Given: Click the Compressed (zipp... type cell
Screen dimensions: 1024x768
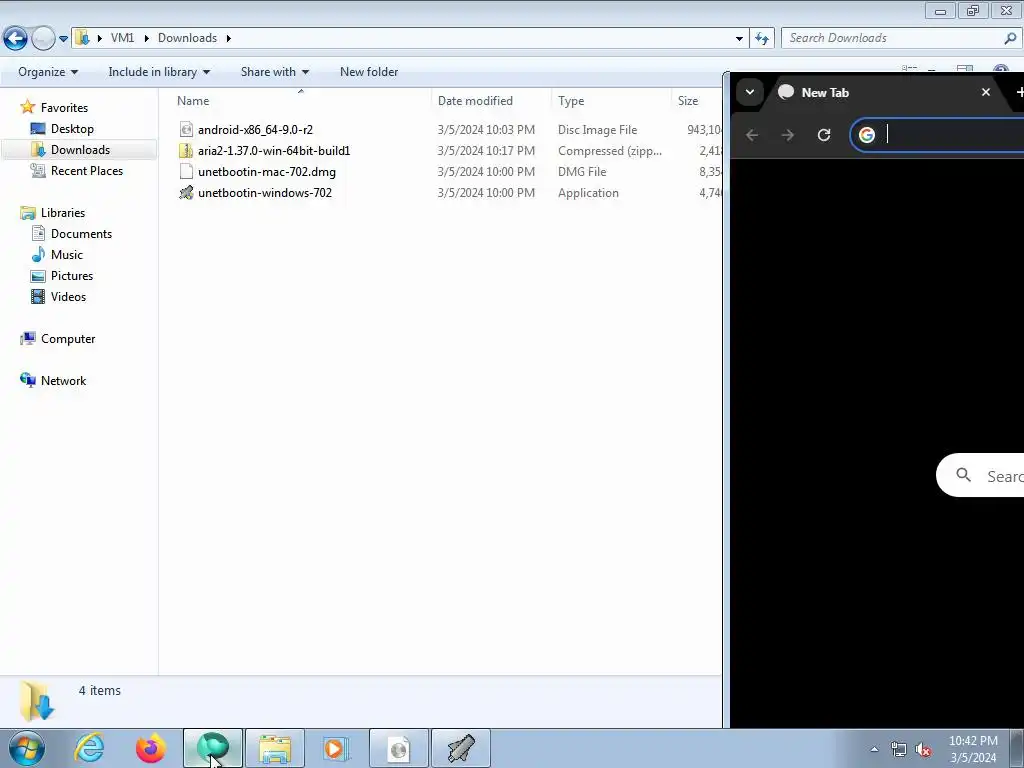Looking at the screenshot, I should click(x=609, y=151).
